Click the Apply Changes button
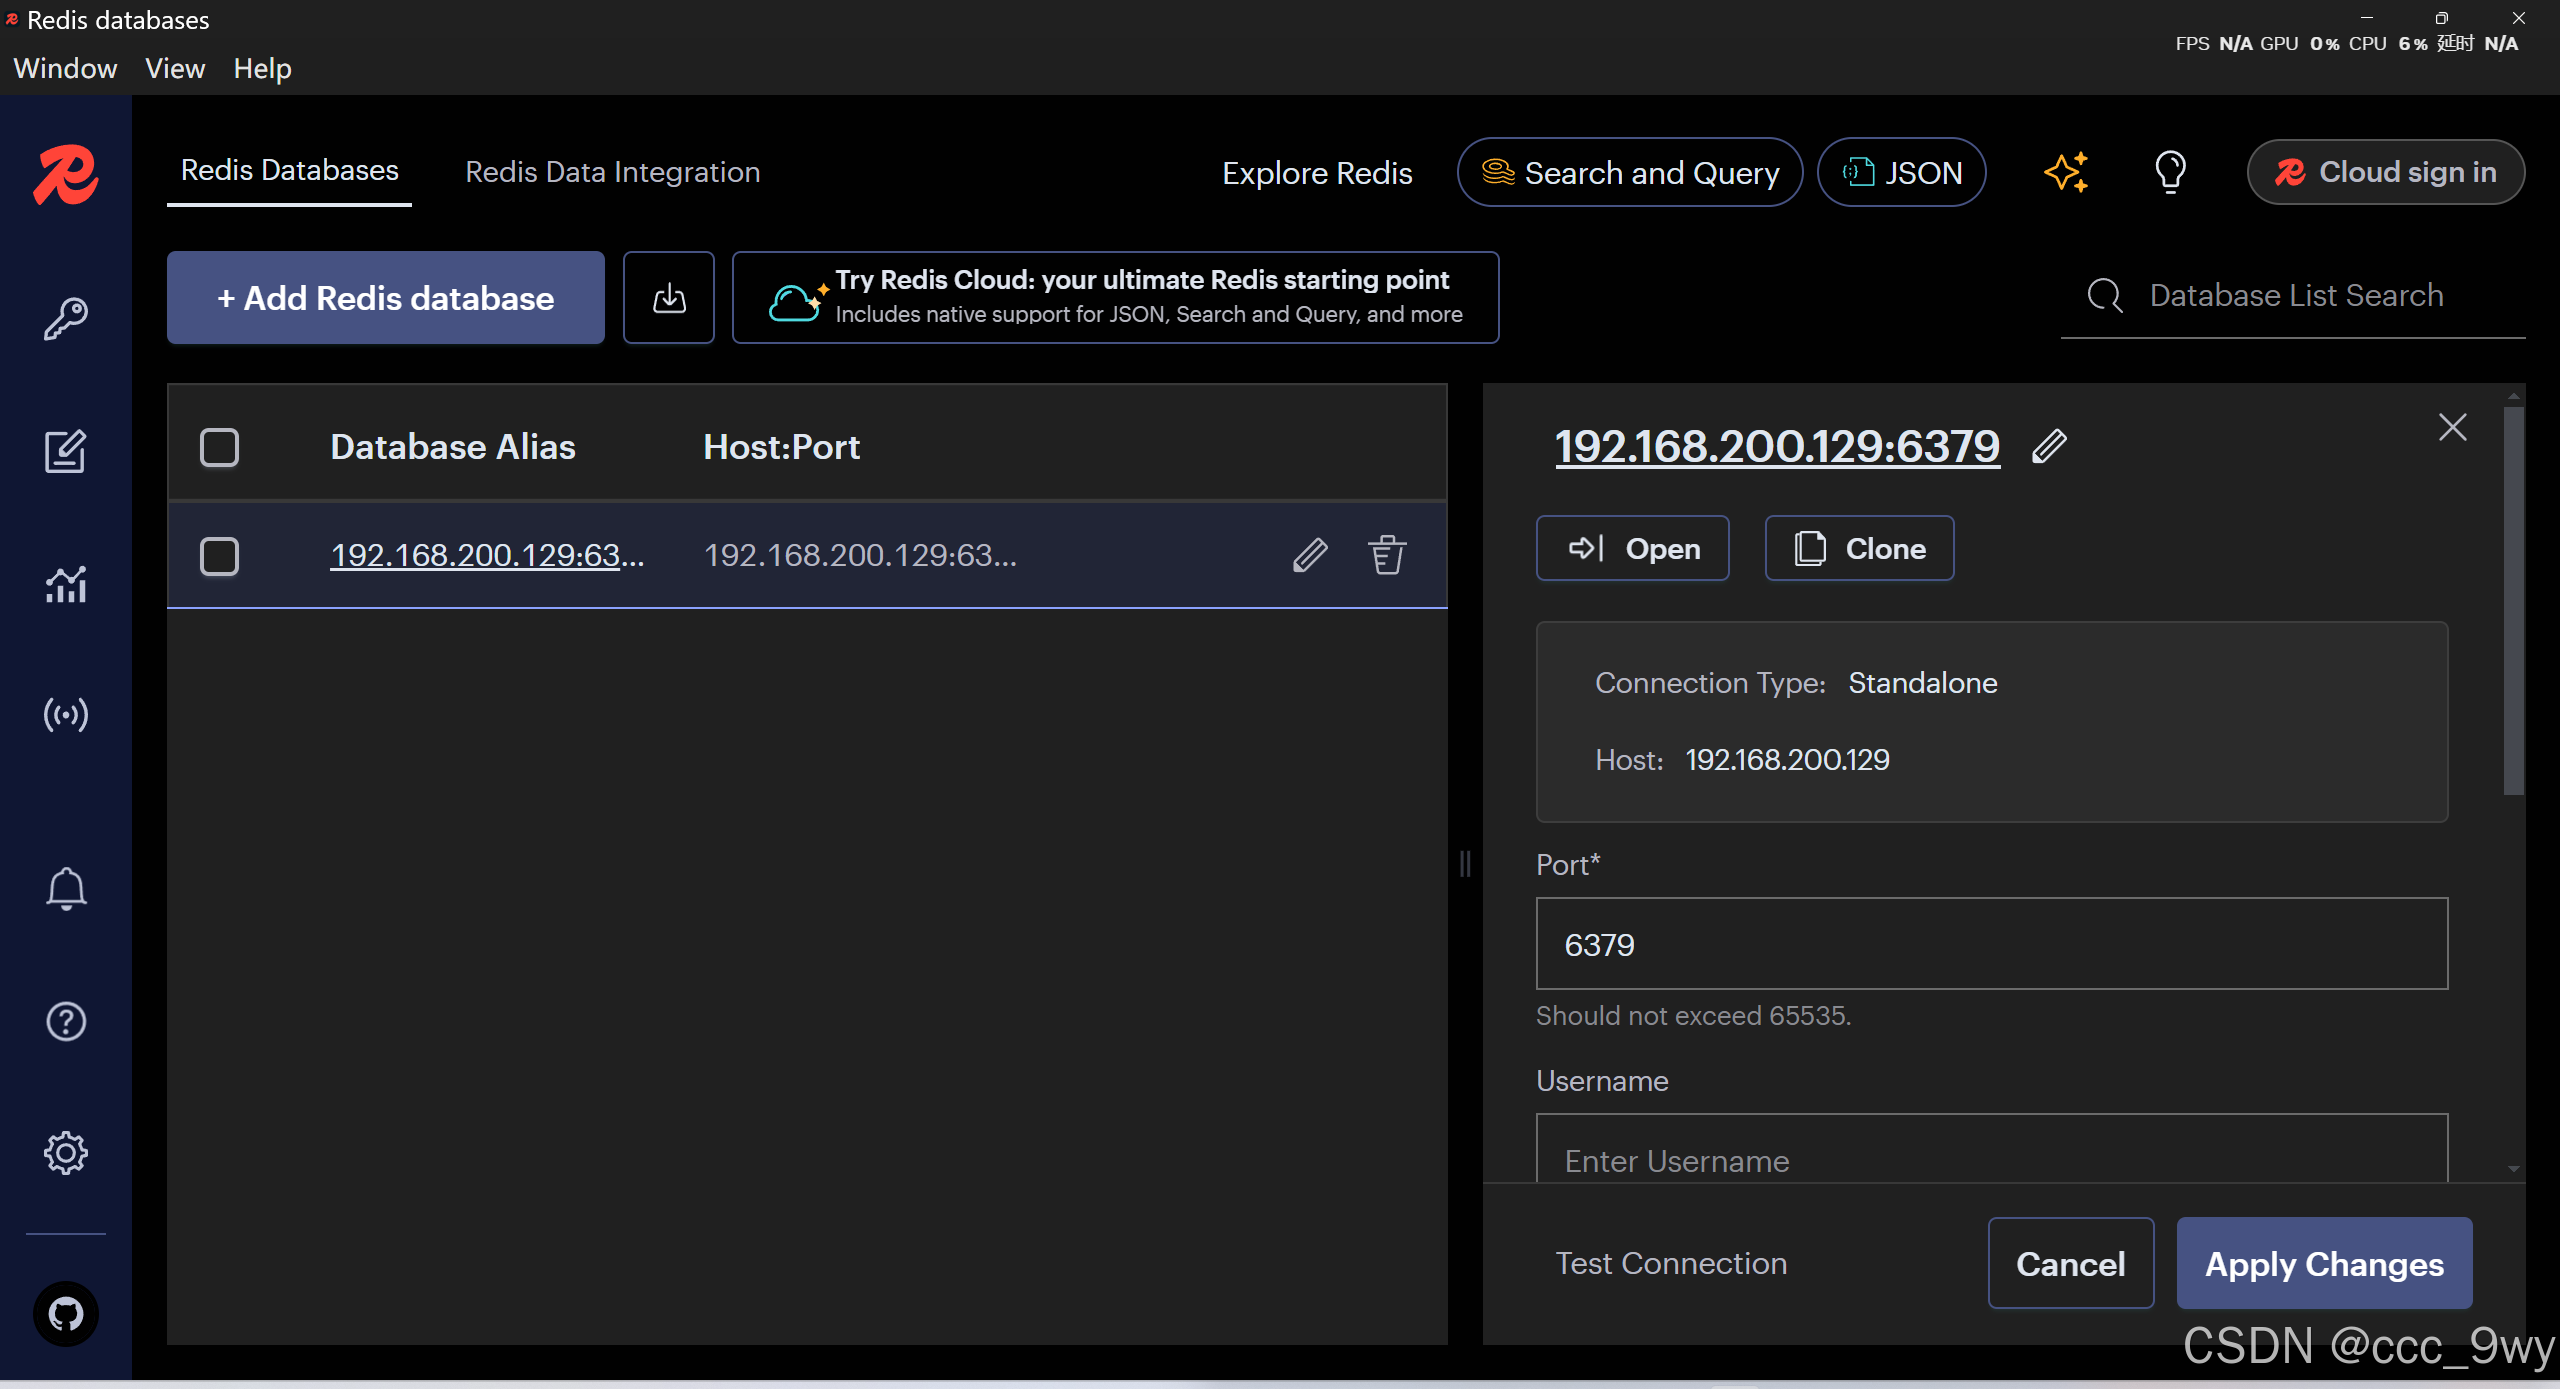The width and height of the screenshot is (2560, 1389). pos(2324,1263)
